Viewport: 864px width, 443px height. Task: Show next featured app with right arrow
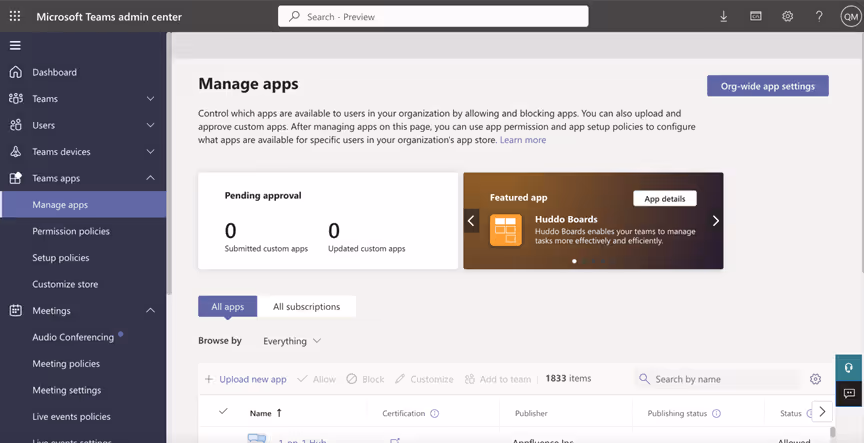(x=716, y=221)
